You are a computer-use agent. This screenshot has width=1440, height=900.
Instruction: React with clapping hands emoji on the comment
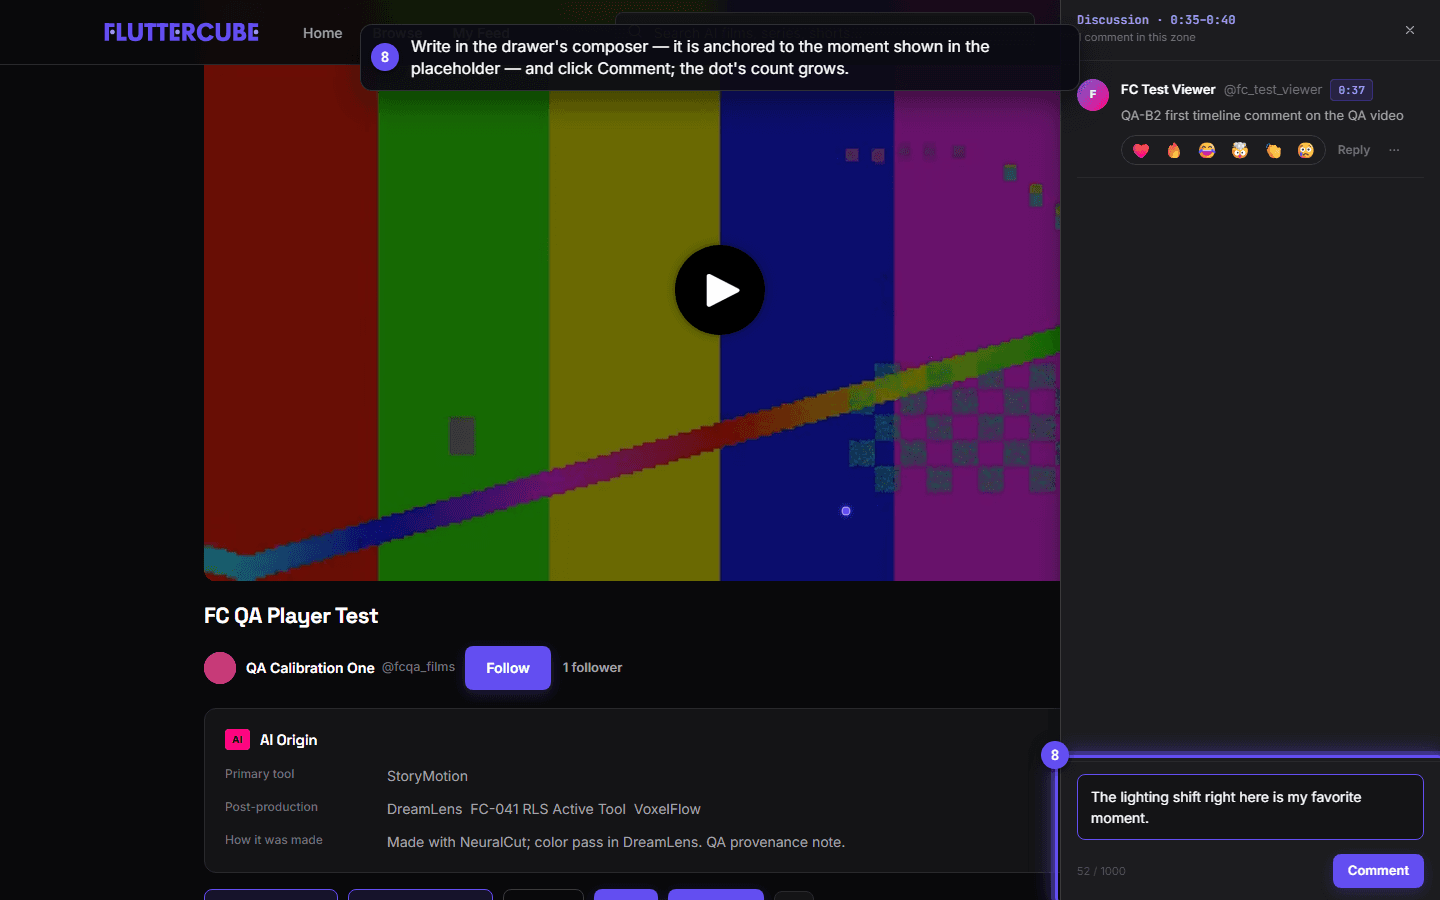pos(1273,150)
